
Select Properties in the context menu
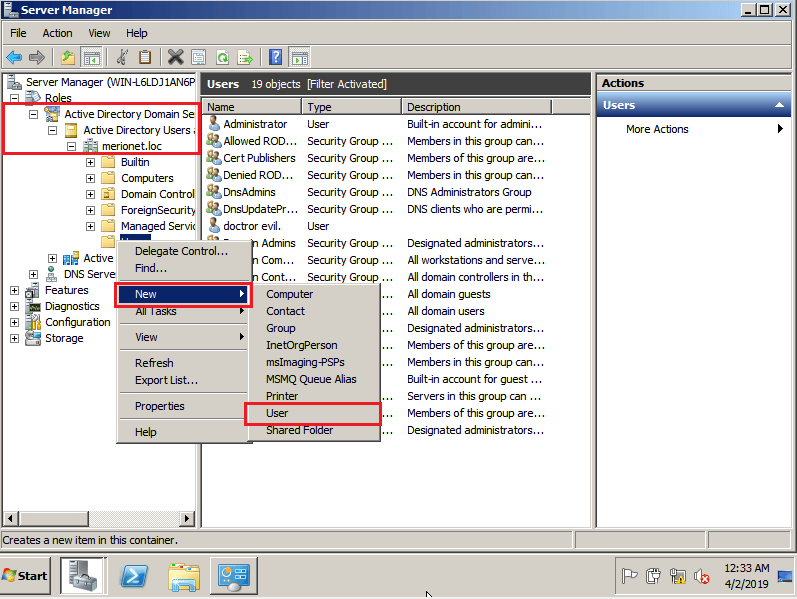point(184,406)
